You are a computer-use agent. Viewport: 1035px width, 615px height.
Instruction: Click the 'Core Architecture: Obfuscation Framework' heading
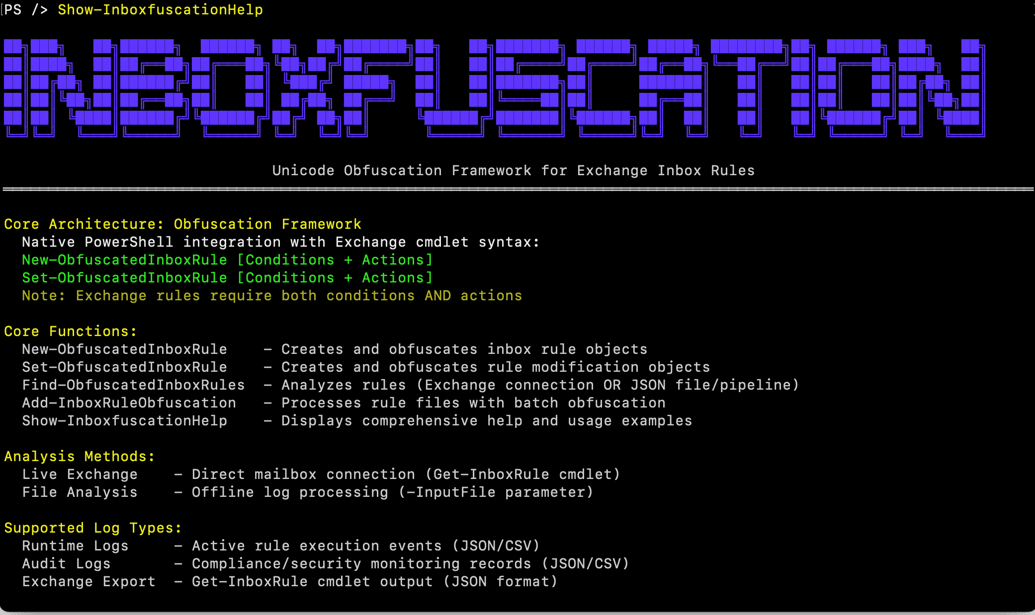pos(183,224)
